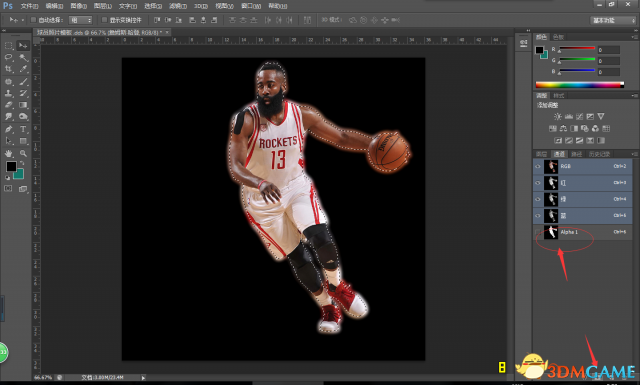This screenshot has height=385, width=640.
Task: Select the Move tool in the toolbox
Action: [x=23, y=45]
